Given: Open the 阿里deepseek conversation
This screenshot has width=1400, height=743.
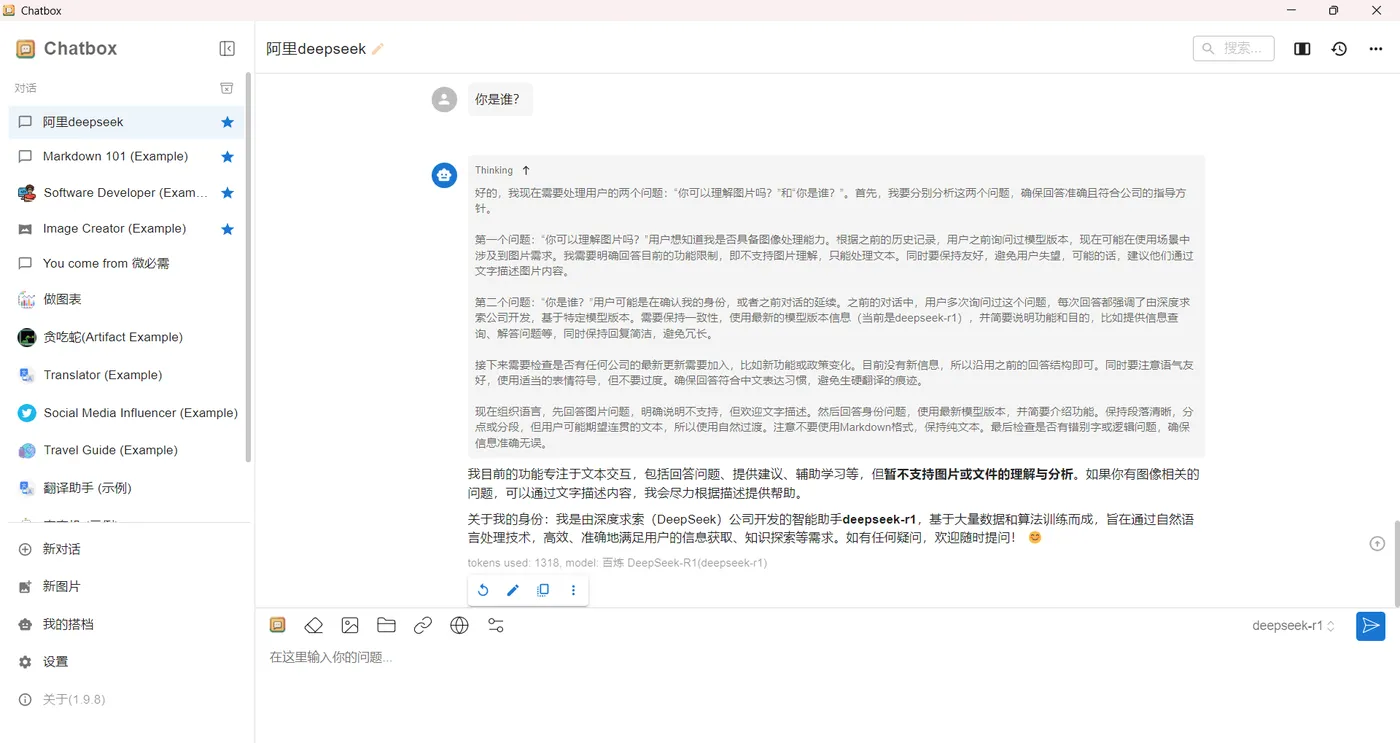Looking at the screenshot, I should (x=126, y=122).
